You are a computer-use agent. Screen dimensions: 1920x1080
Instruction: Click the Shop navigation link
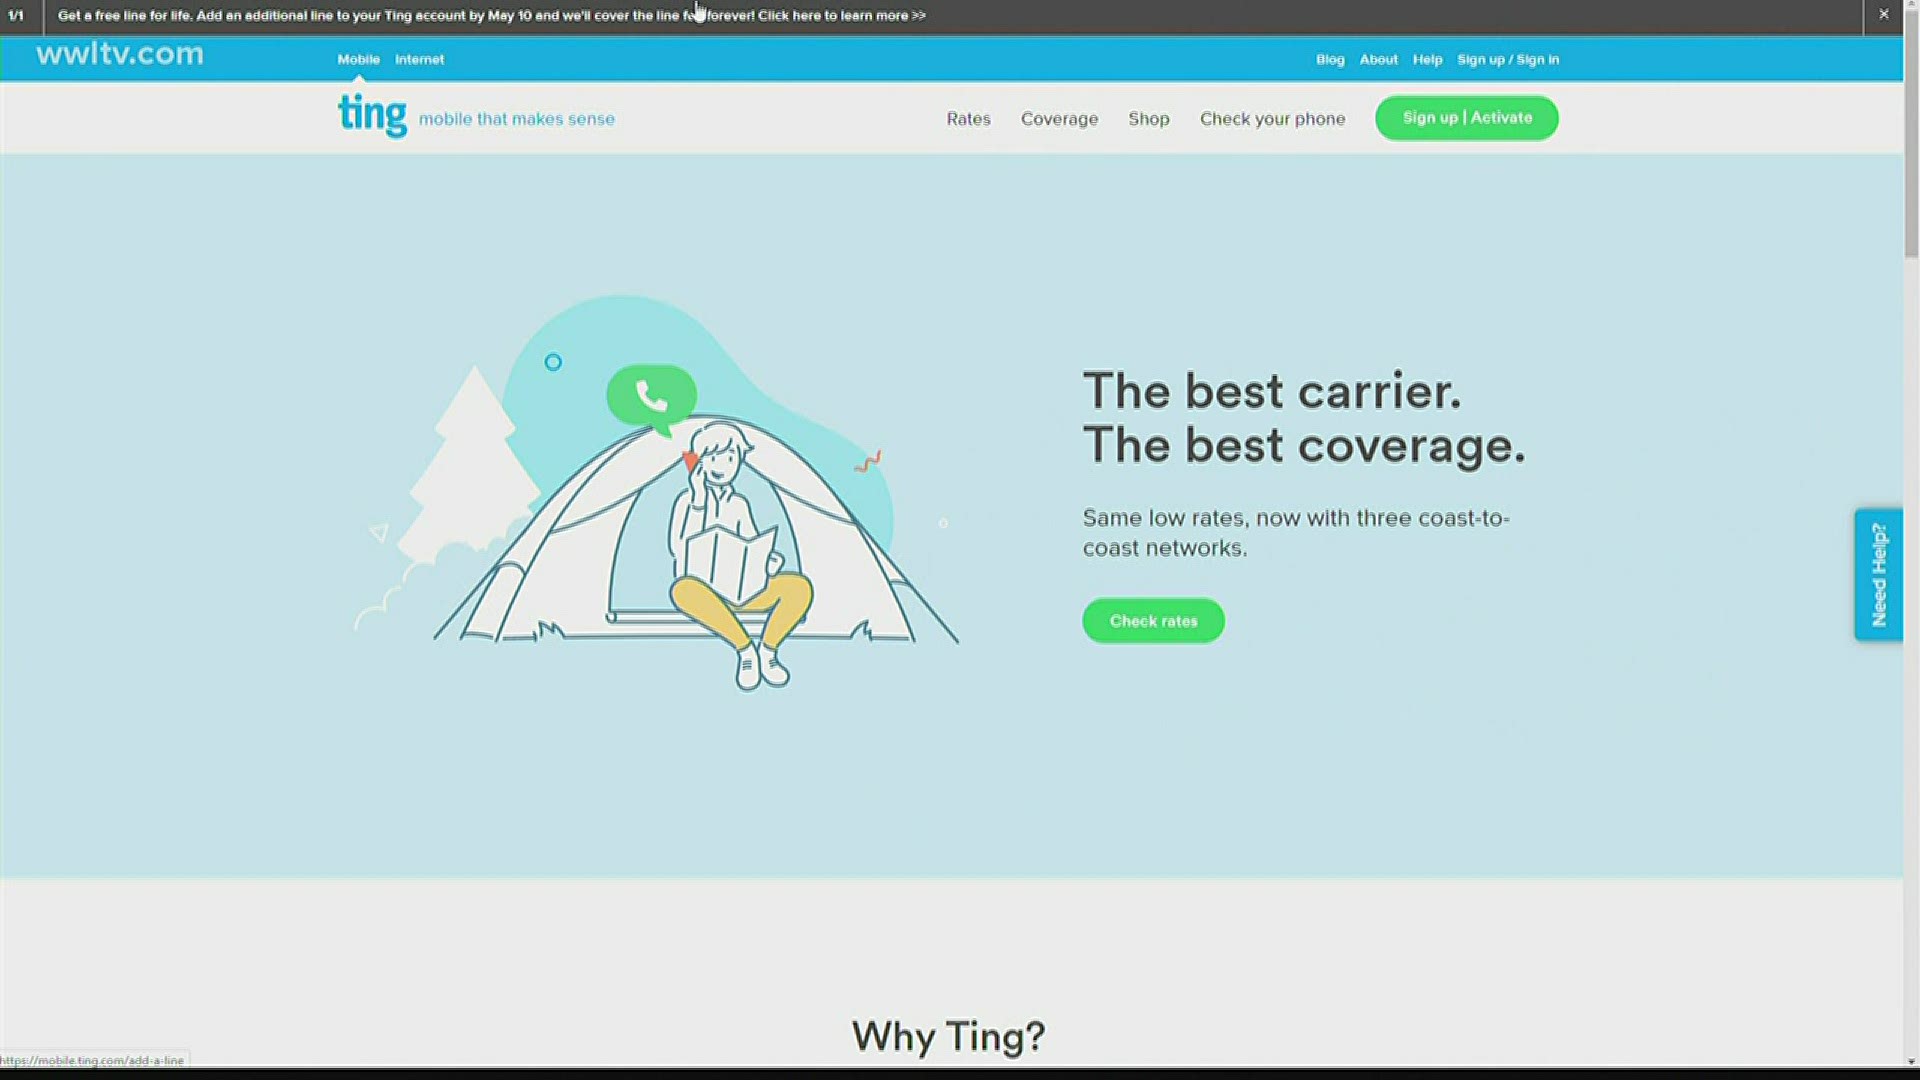click(x=1149, y=117)
